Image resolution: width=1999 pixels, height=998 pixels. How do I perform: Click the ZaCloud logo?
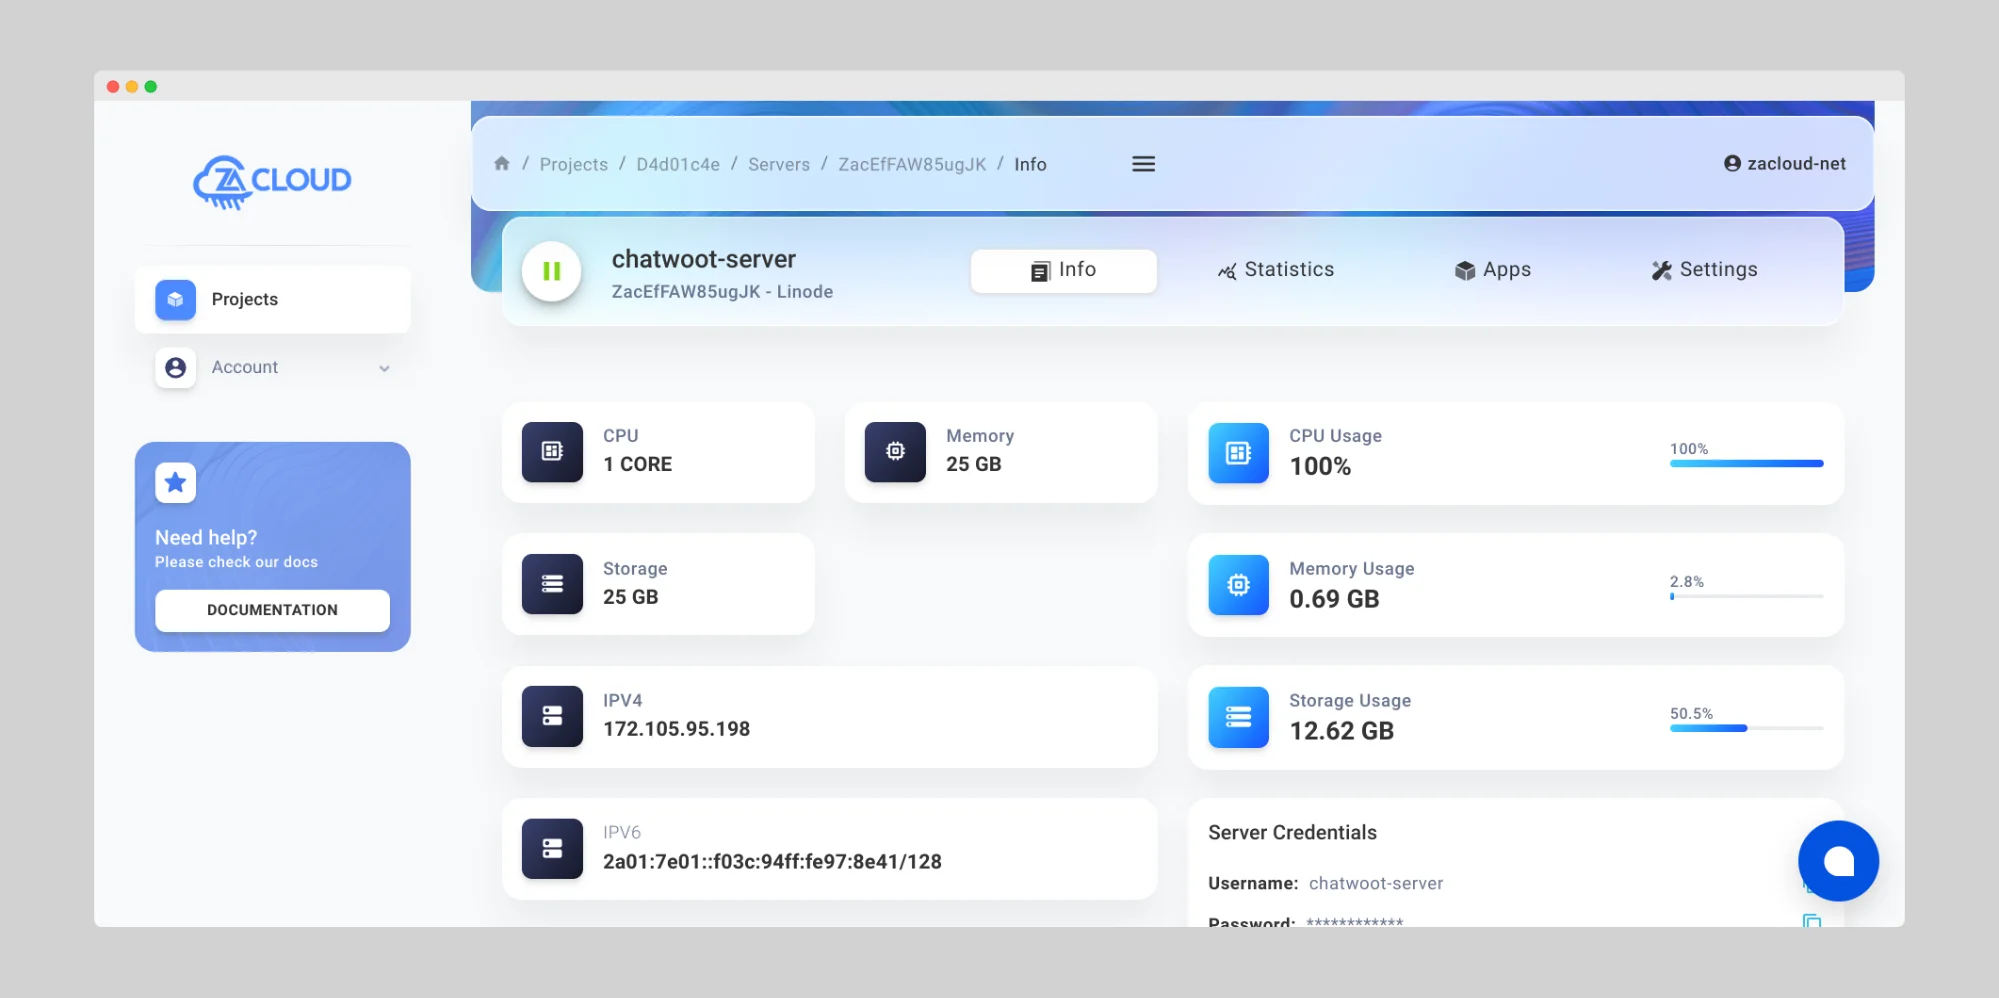(272, 182)
